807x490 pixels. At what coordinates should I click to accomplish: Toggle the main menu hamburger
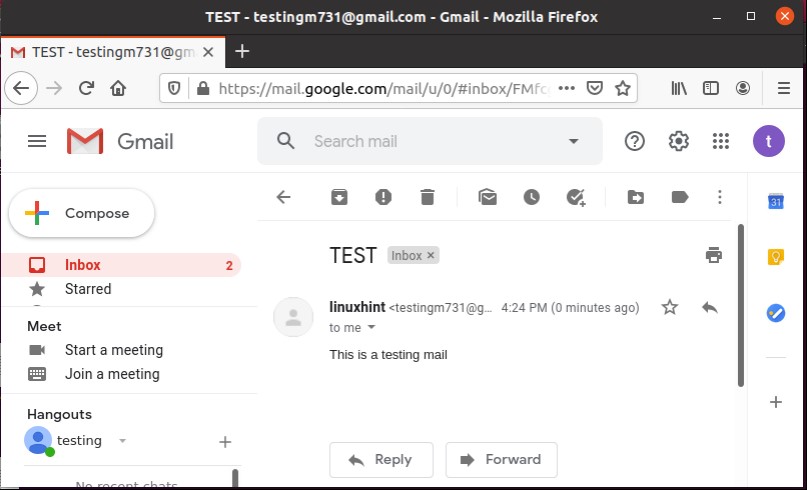[37, 141]
